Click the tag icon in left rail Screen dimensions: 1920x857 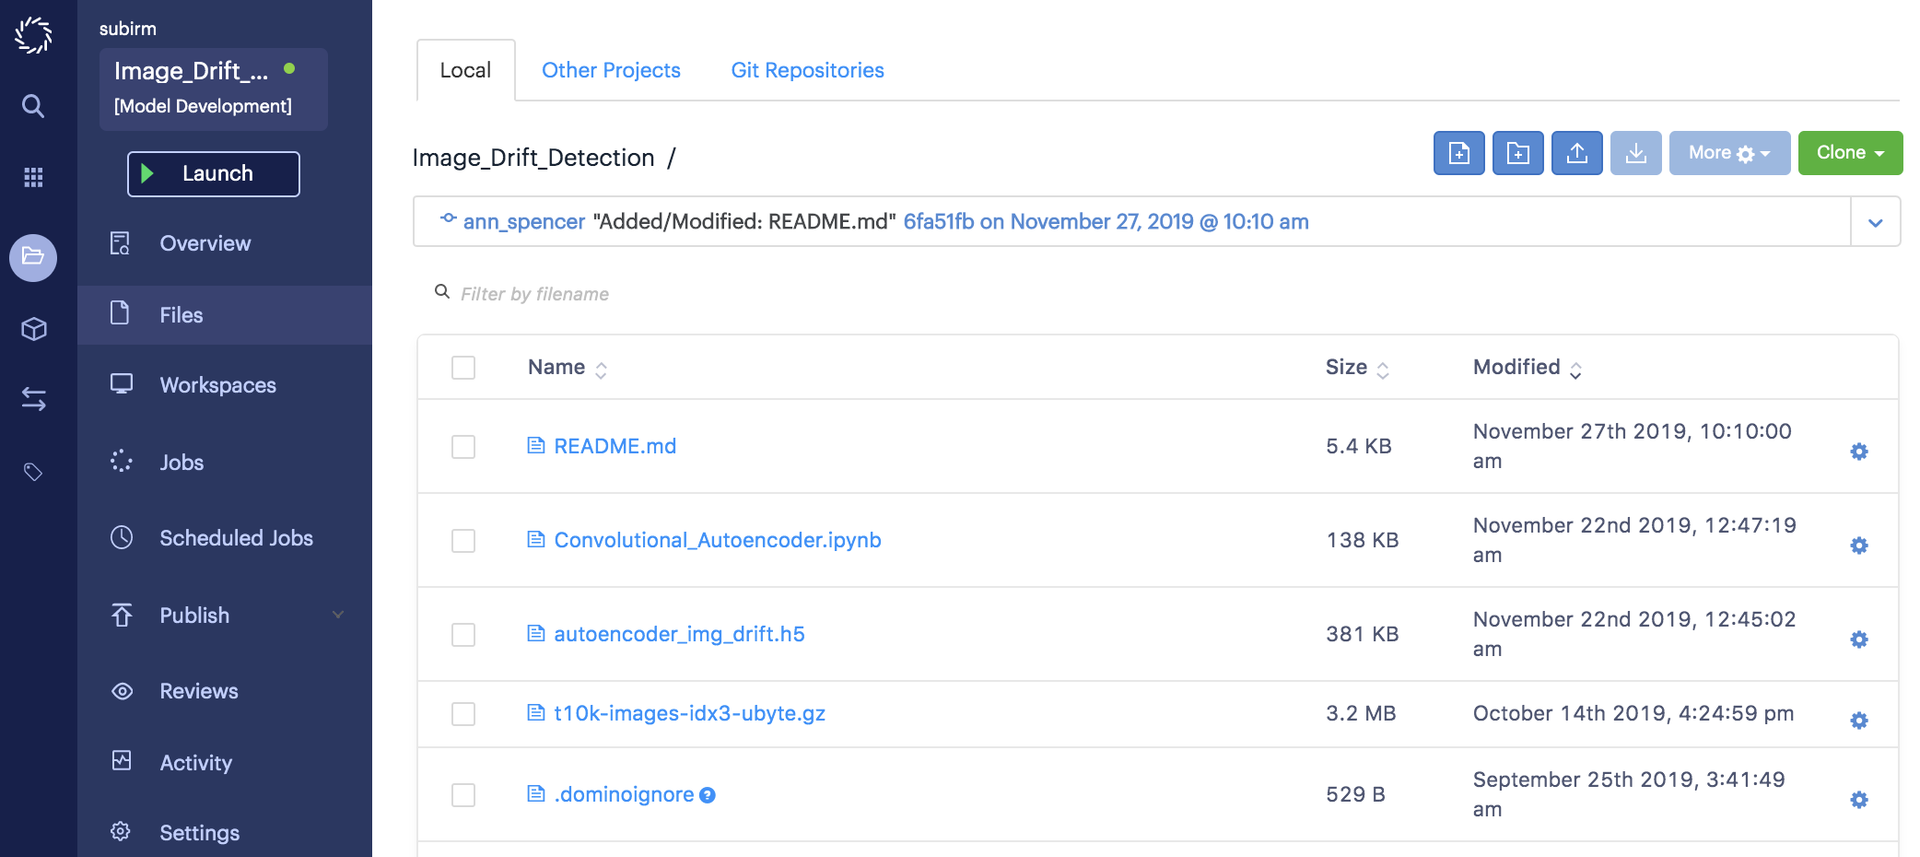33,472
